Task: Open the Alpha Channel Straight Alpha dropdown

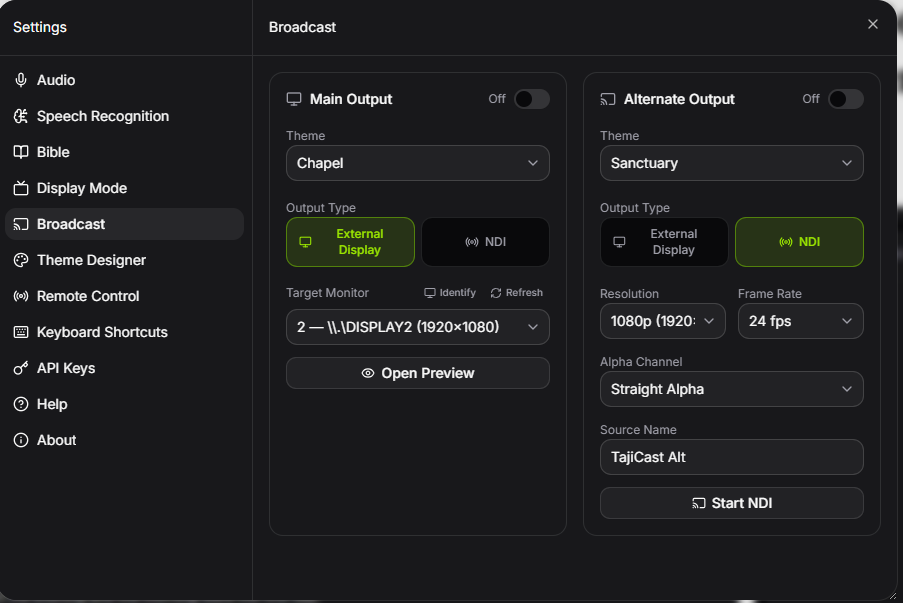Action: pyautogui.click(x=731, y=389)
